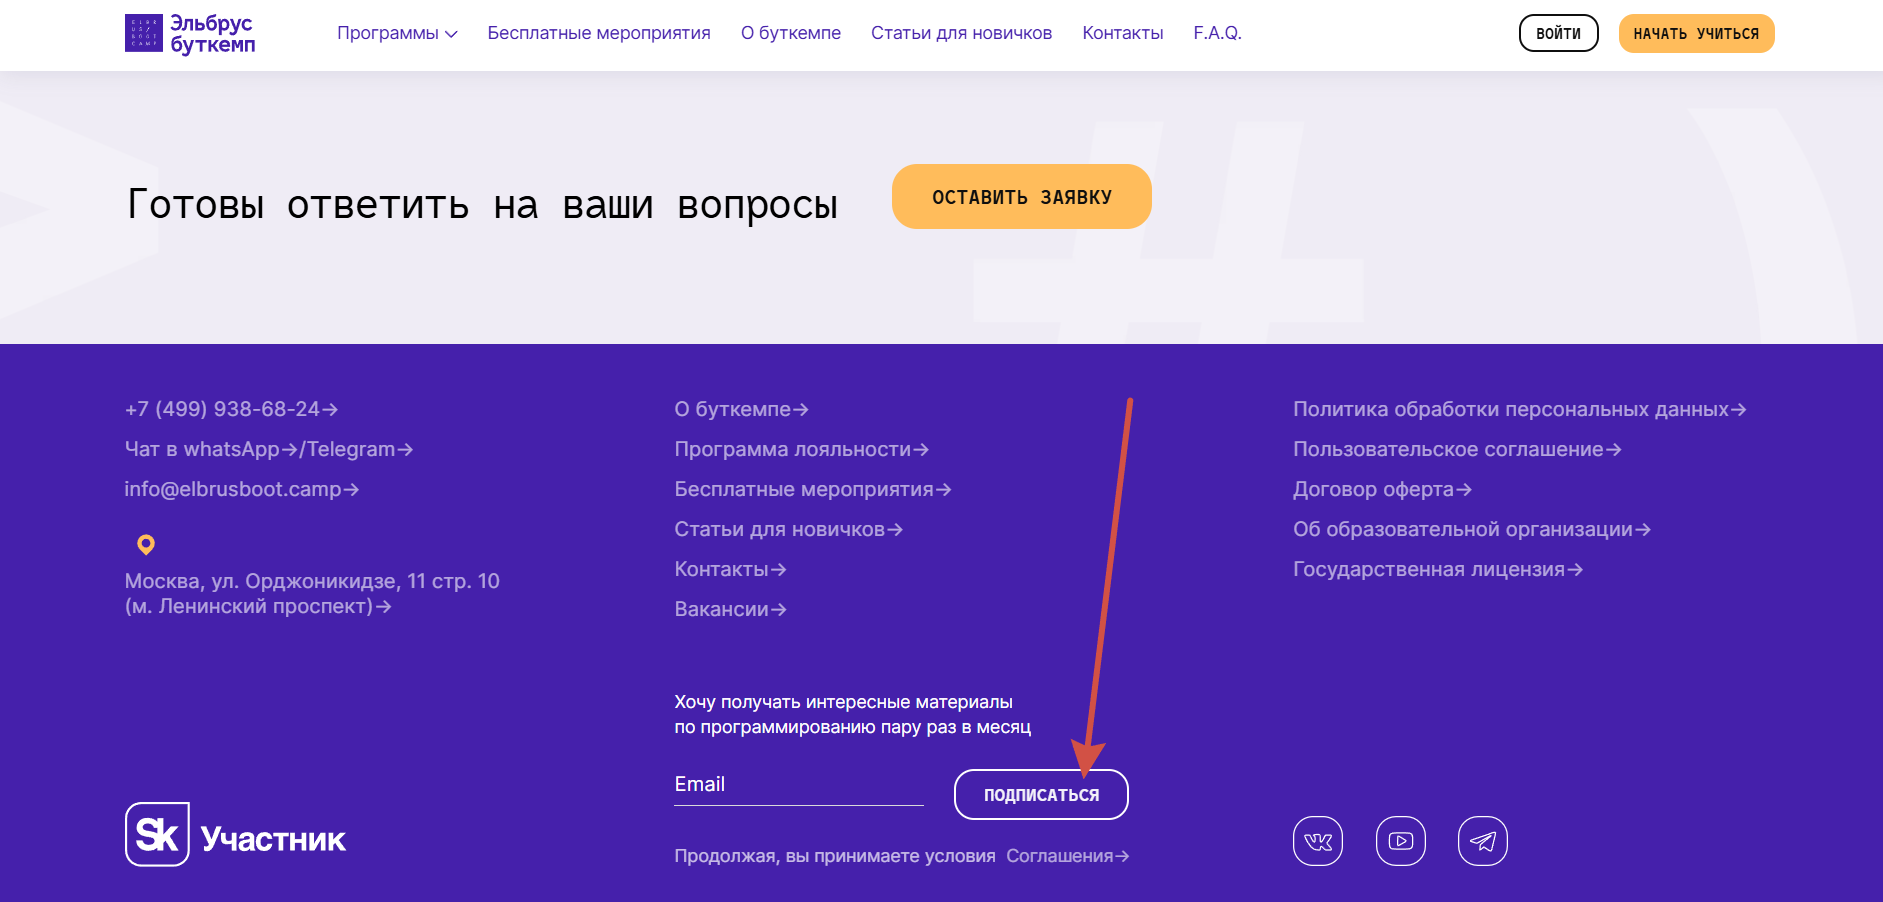The width and height of the screenshot is (1883, 902).
Task: Click the ВОЙТИ button
Action: [x=1558, y=33]
